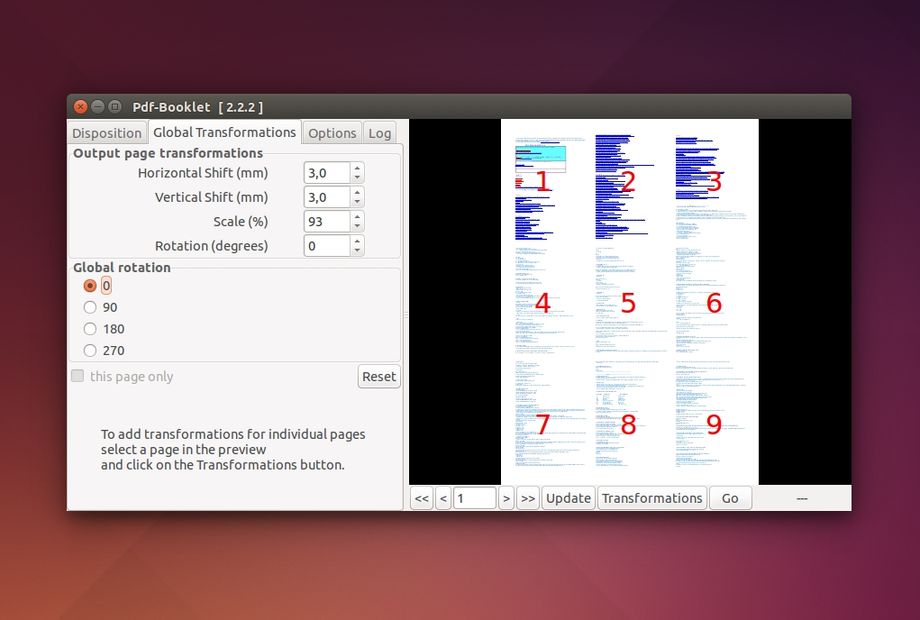Enable the 'this page only' checkbox
Image resolution: width=920 pixels, height=620 pixels.
(78, 376)
